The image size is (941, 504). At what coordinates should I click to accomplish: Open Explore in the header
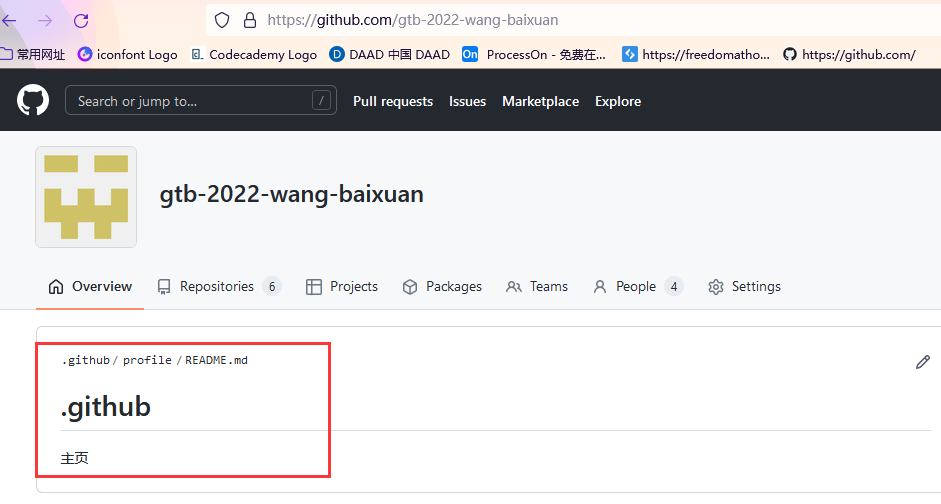(618, 101)
